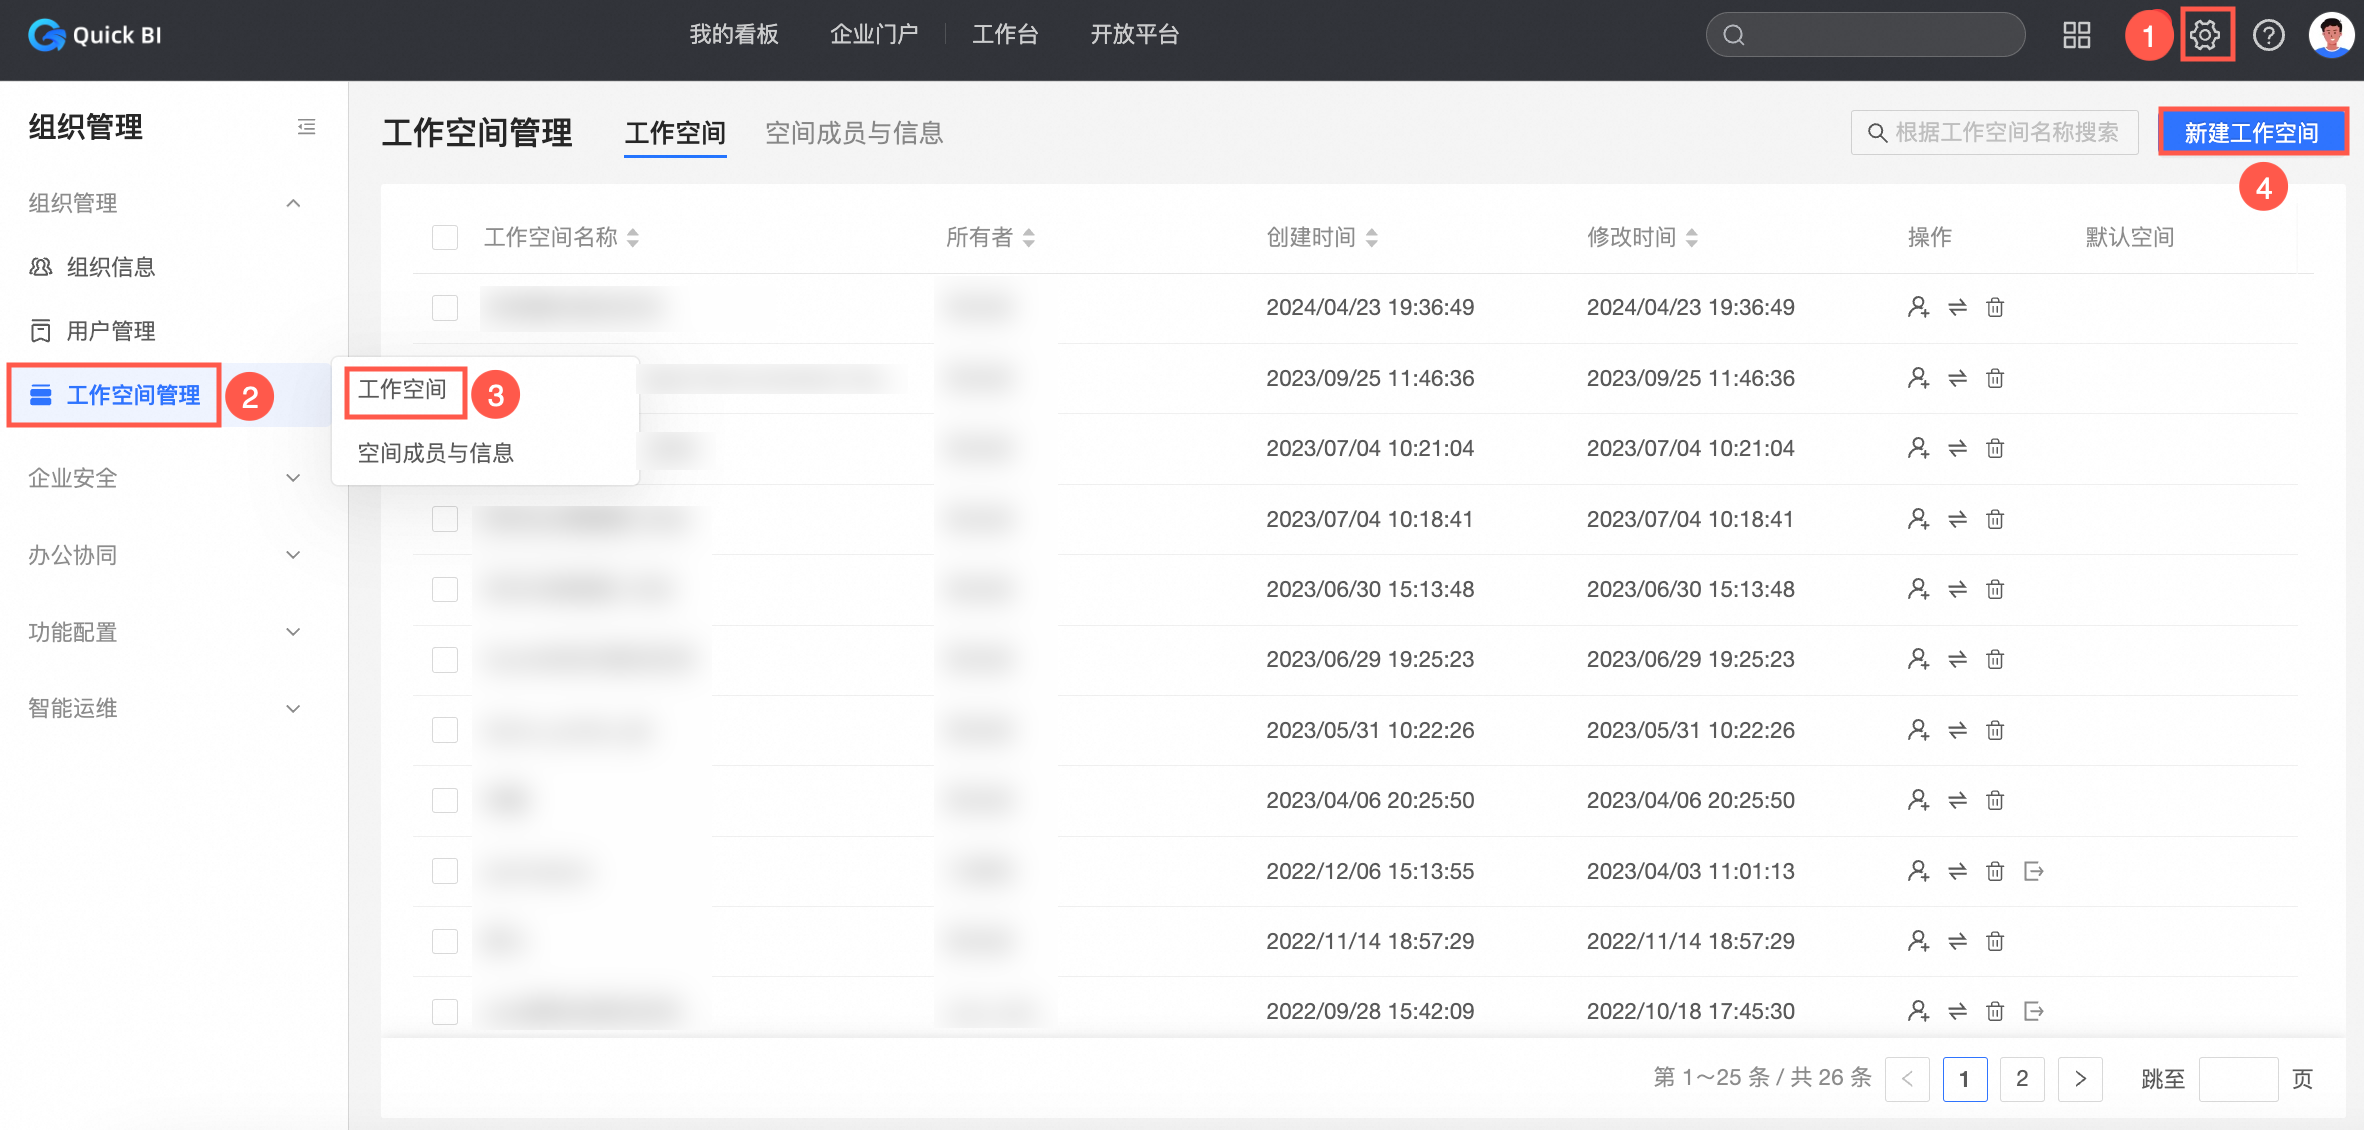Choose 空间成员与信息 in the flyout submenu
The width and height of the screenshot is (2364, 1130).
point(436,453)
